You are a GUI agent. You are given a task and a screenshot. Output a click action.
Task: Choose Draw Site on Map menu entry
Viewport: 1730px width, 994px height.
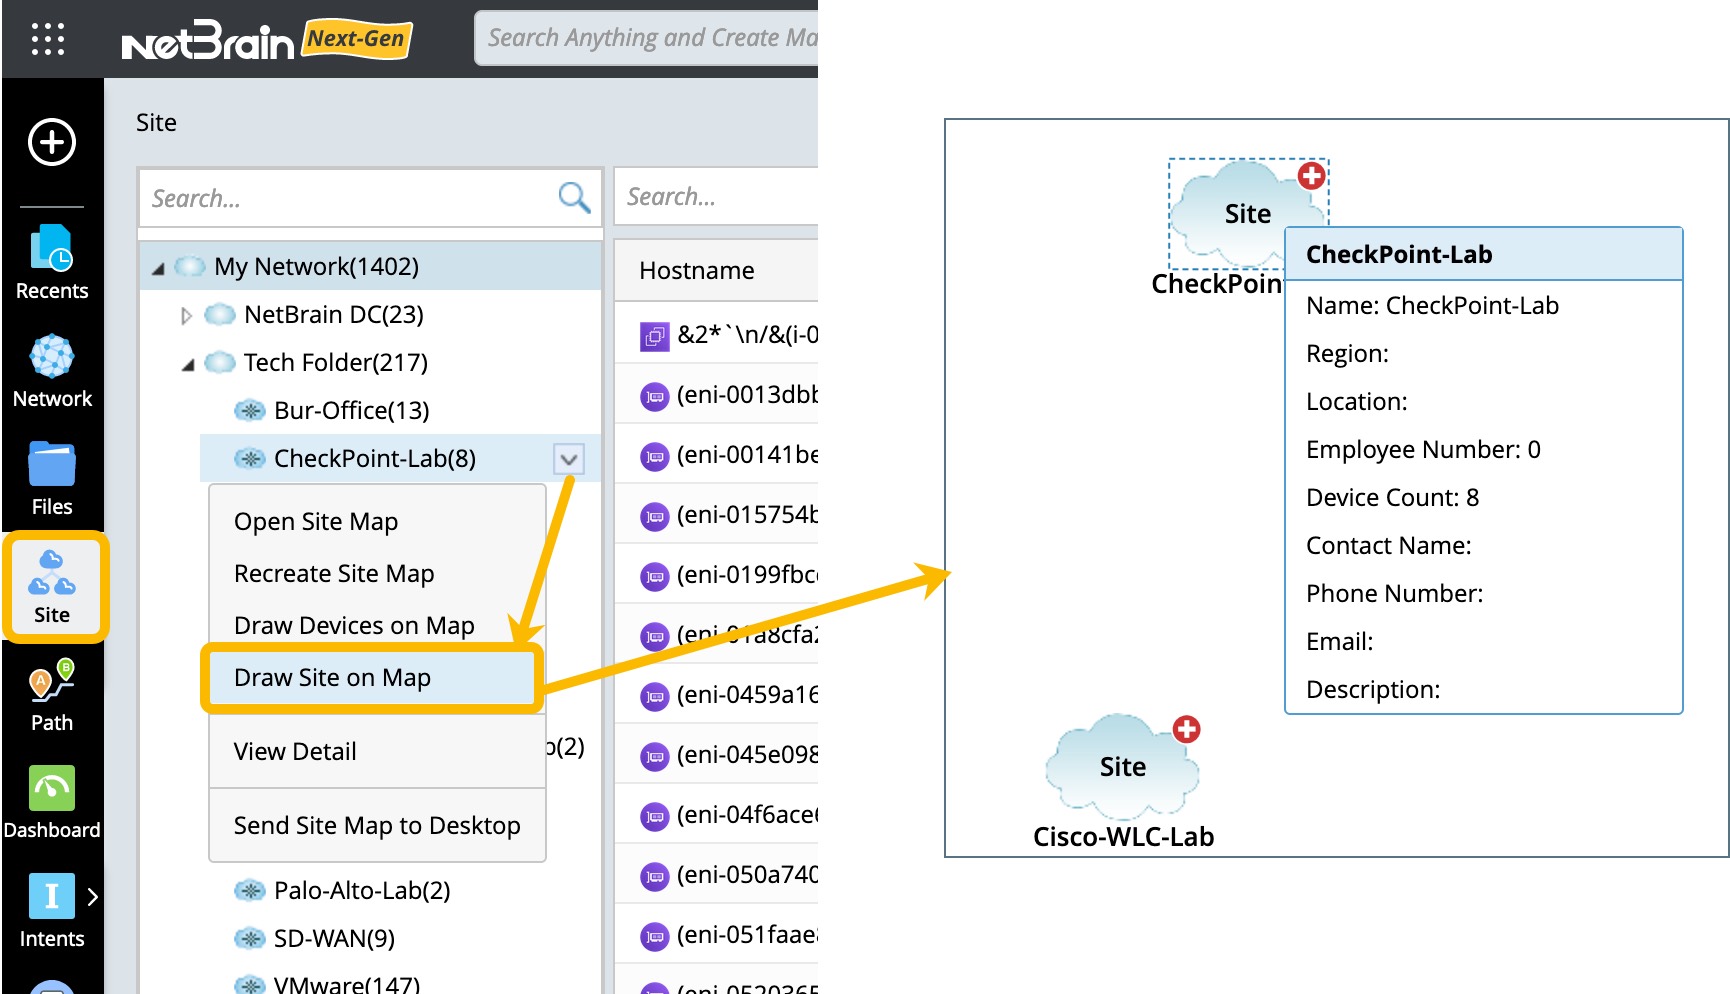[x=332, y=678]
